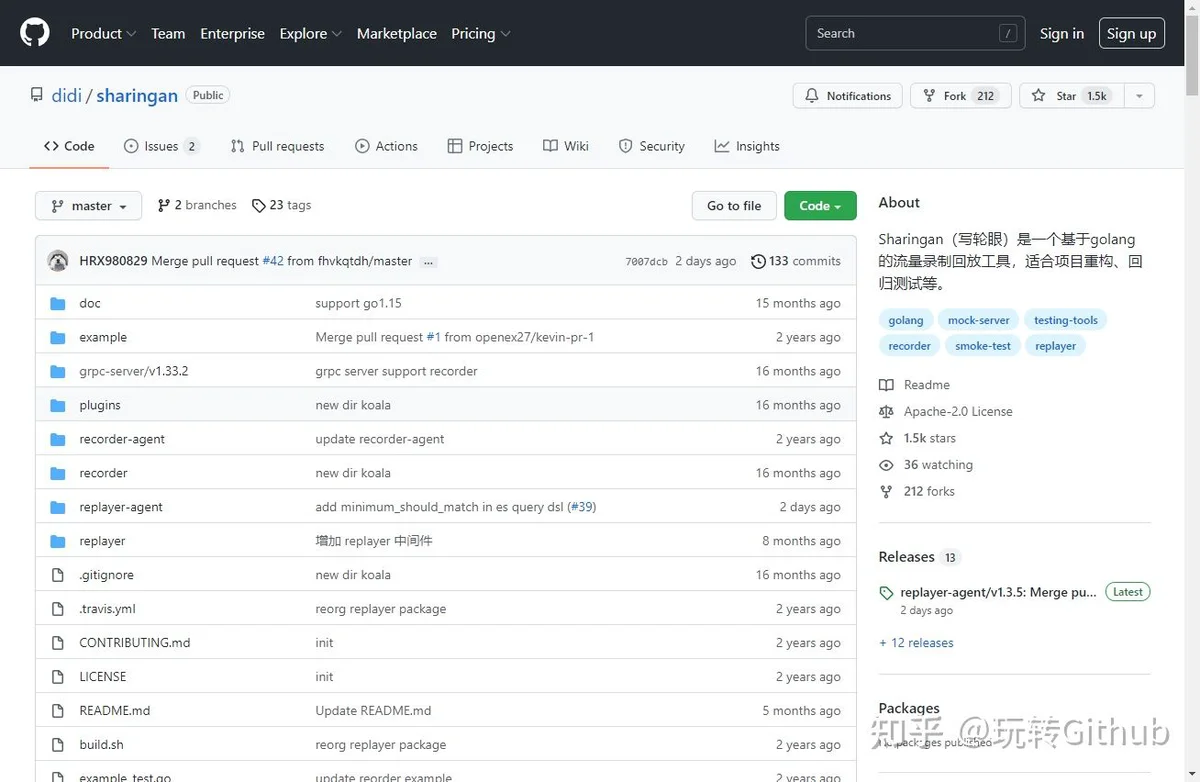This screenshot has width=1200, height=782.
Task: Click the Notifications bell button
Action: [x=848, y=96]
